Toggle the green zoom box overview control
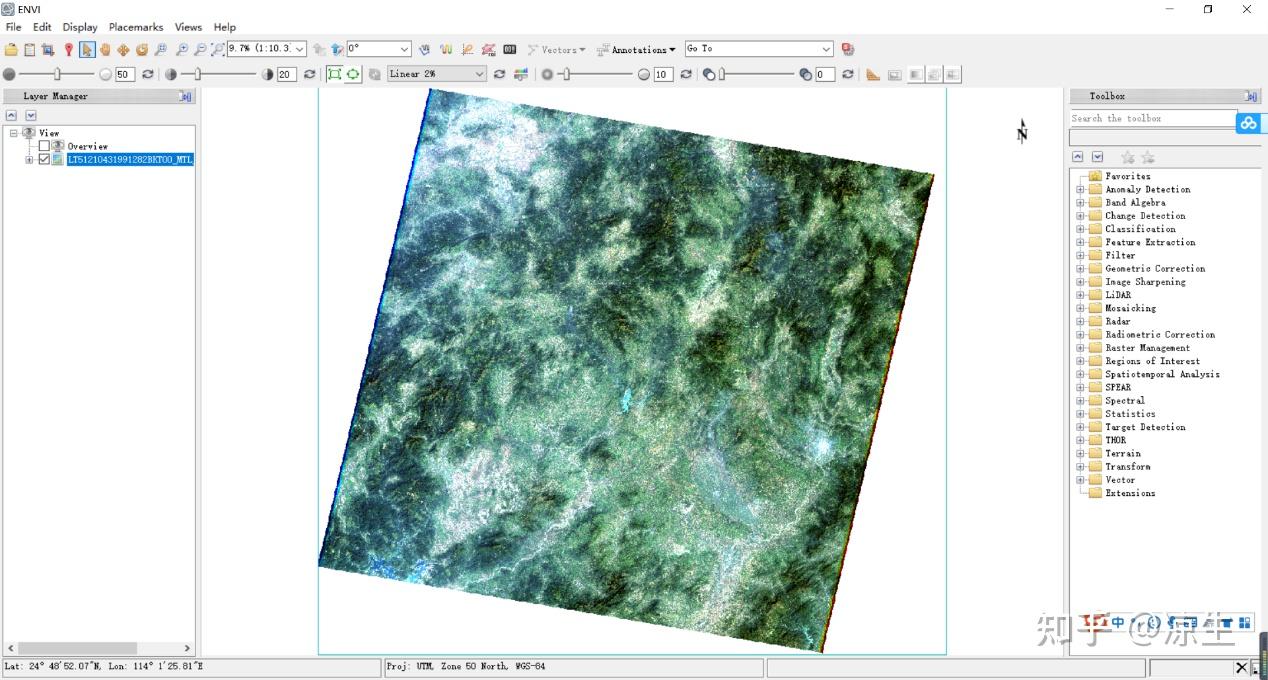 point(337,73)
